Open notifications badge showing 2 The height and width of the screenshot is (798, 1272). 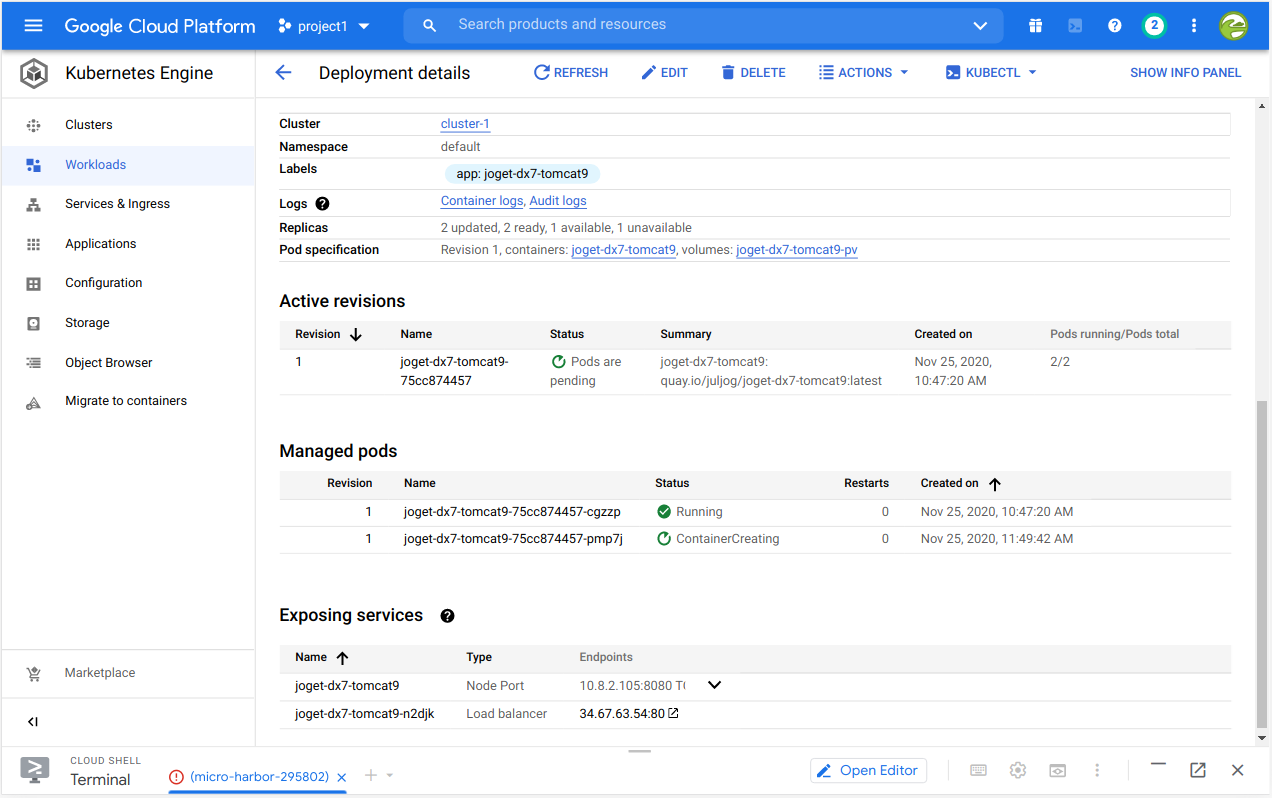1154,26
